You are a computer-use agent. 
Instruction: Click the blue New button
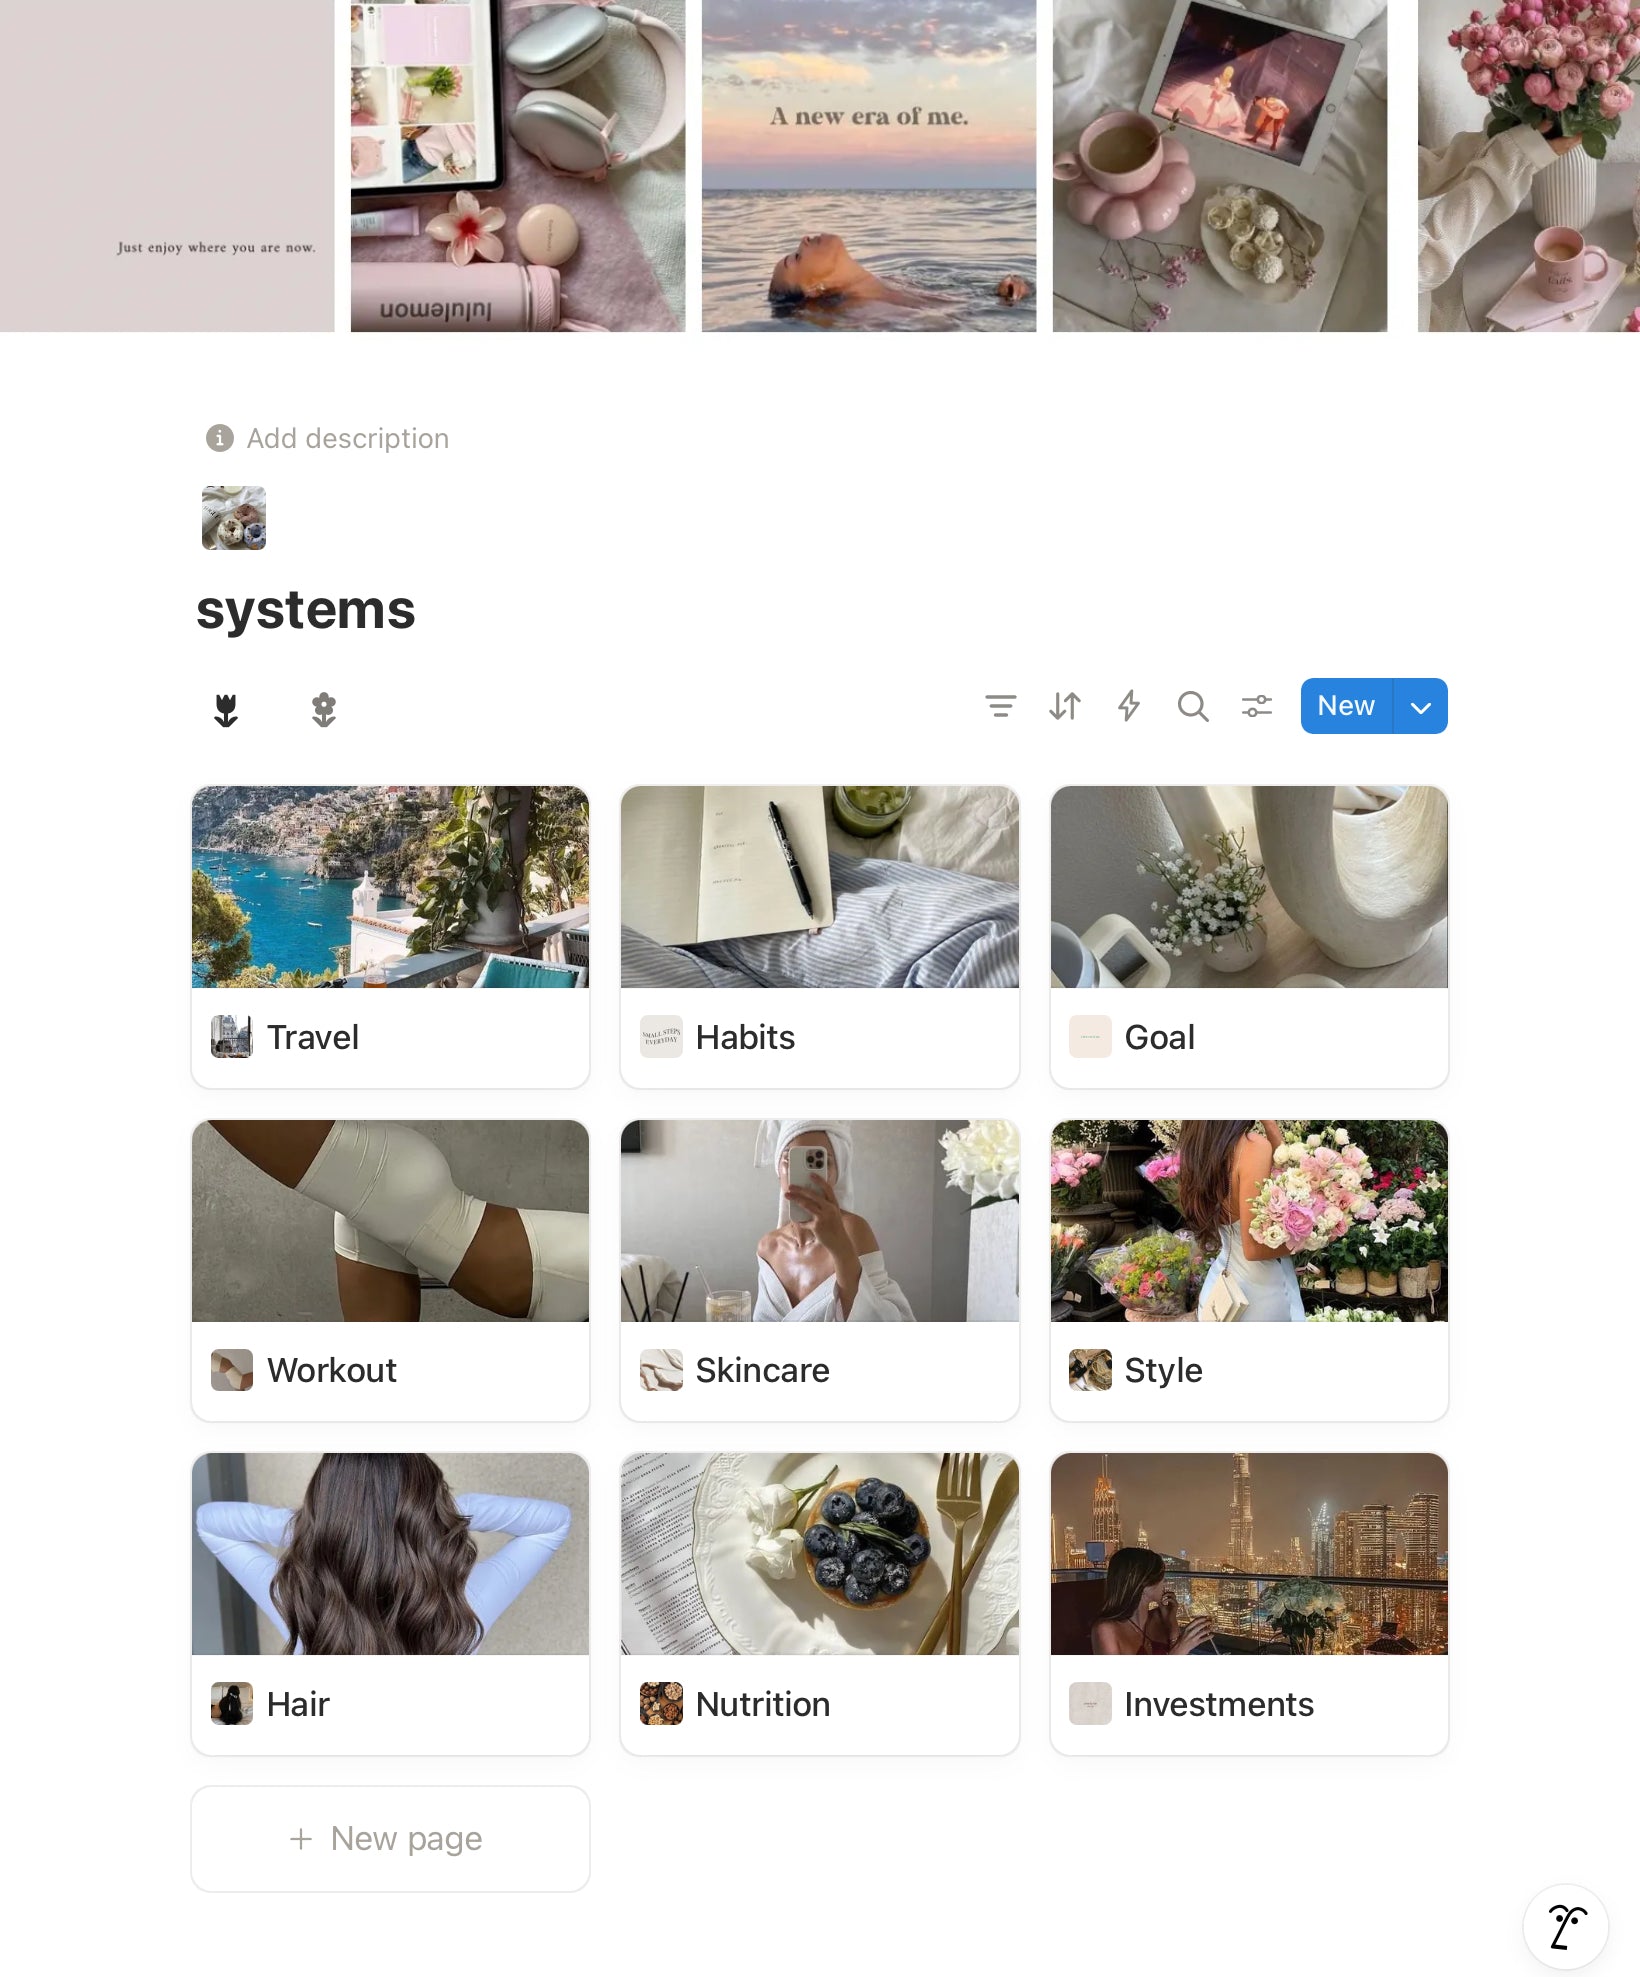(1346, 706)
